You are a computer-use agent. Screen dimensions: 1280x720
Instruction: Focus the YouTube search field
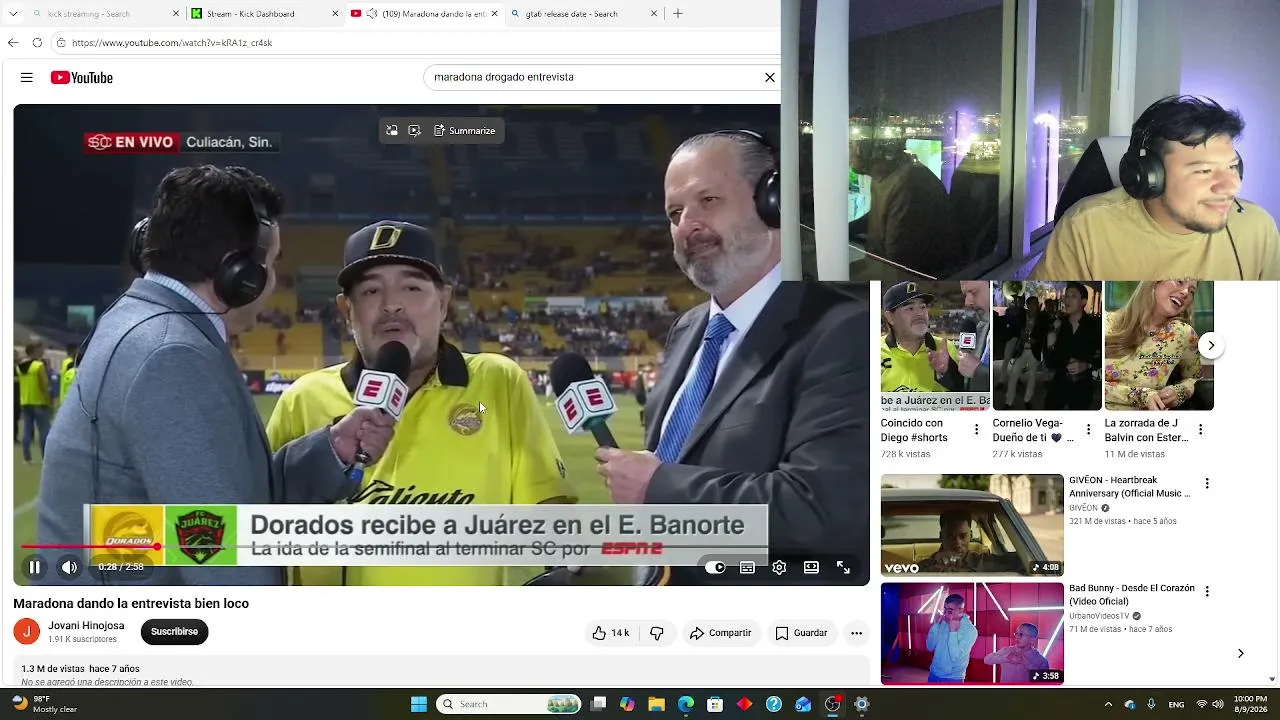click(595, 77)
